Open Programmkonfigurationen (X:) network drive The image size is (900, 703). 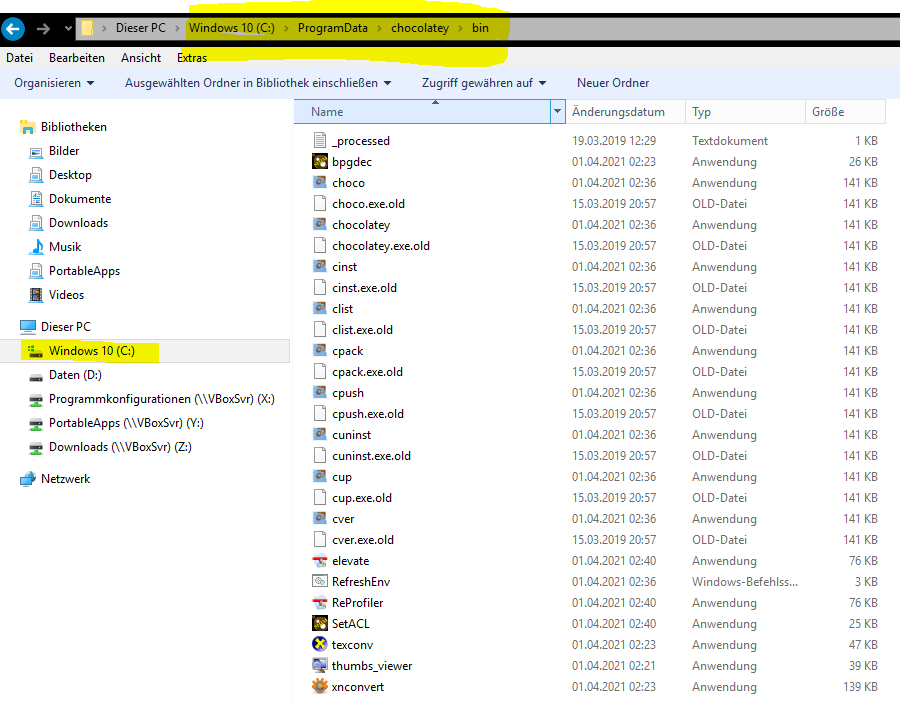pos(162,399)
